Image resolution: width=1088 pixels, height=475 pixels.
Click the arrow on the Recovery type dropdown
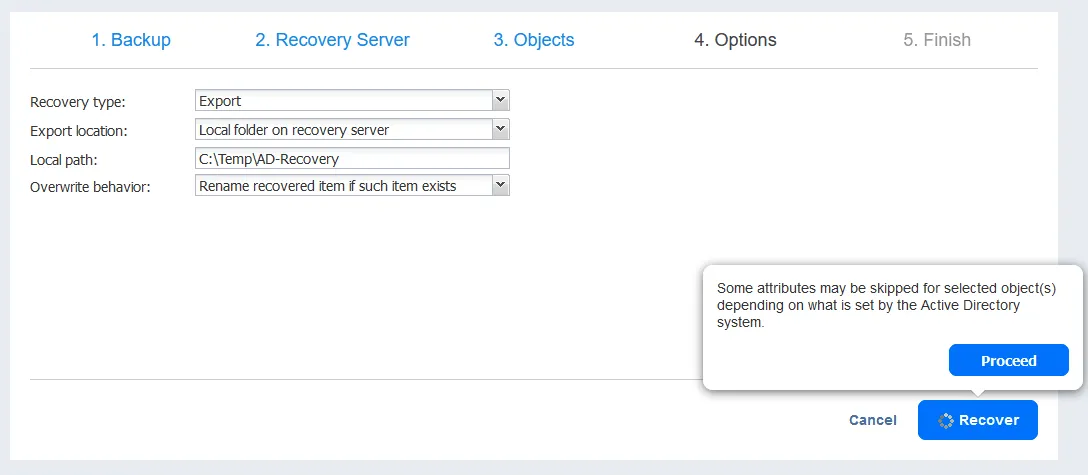pos(501,100)
